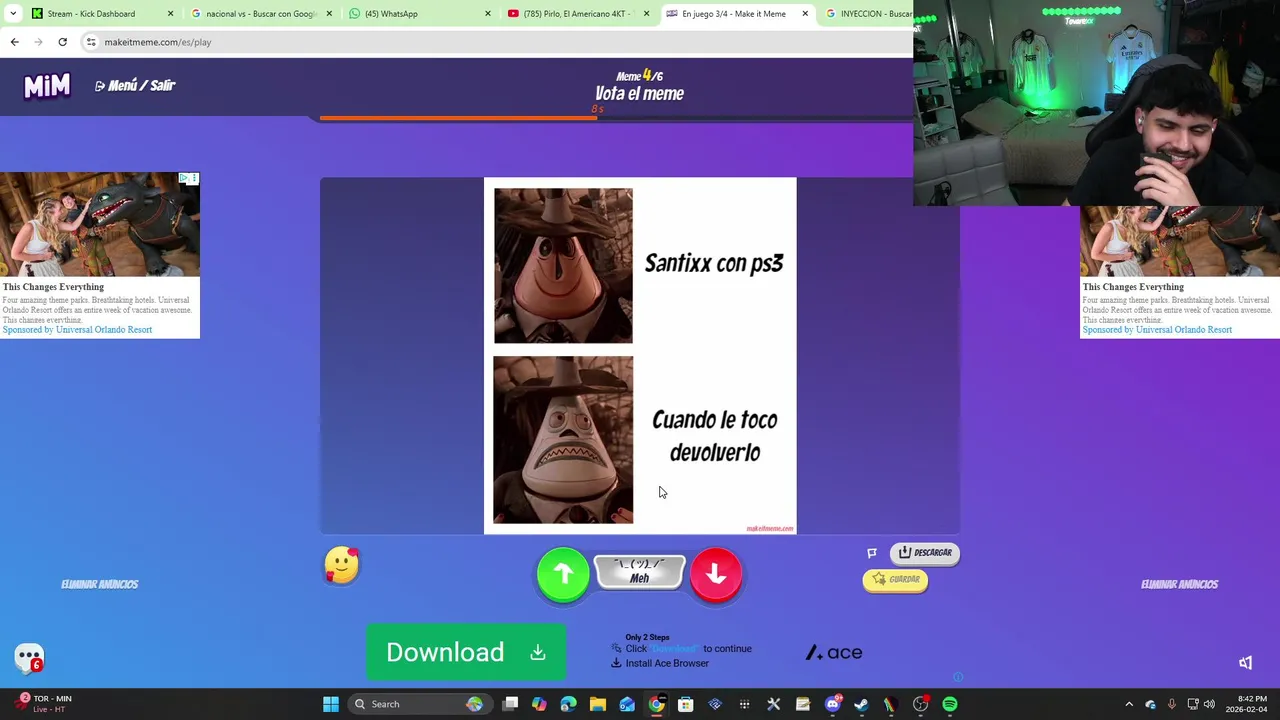The height and width of the screenshot is (720, 1280).
Task: Open the chat bubble with 6 notifications
Action: pyautogui.click(x=29, y=658)
